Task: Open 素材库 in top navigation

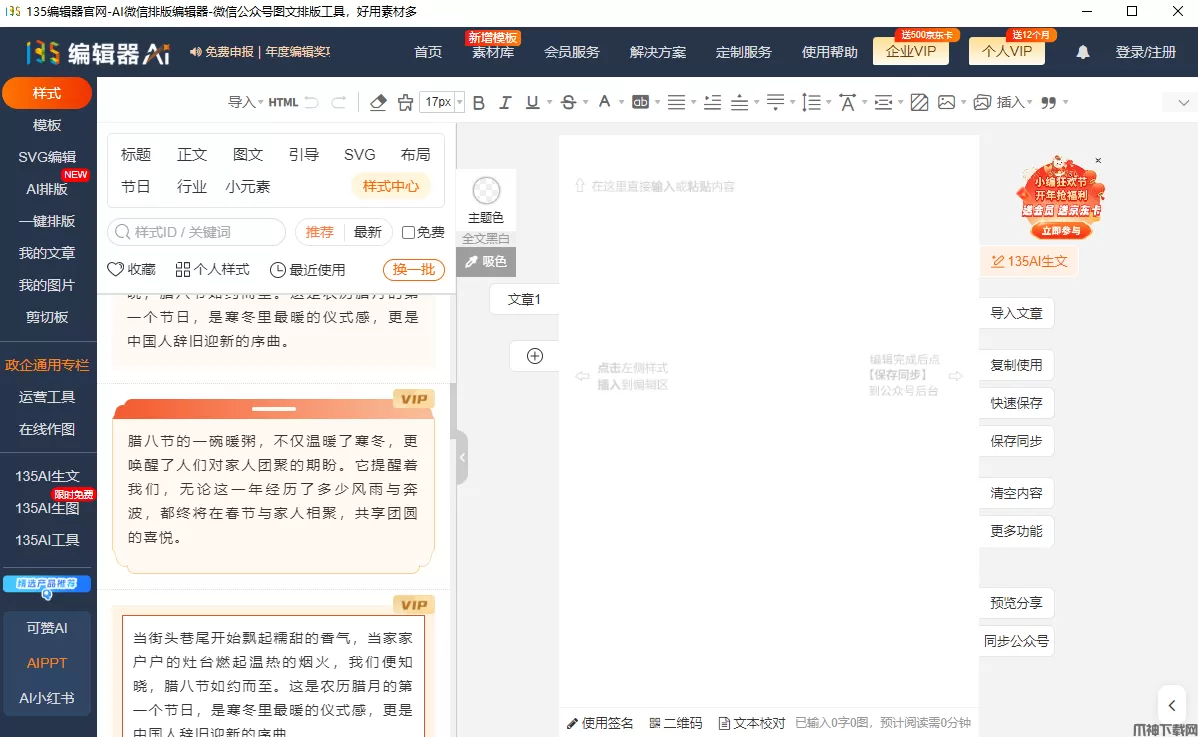Action: click(493, 52)
